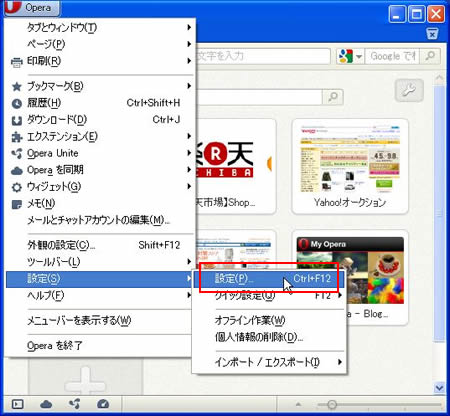Screen dimensions: 450x416
Task: Click the gear icon beside ウィジェット
Action: [17, 187]
